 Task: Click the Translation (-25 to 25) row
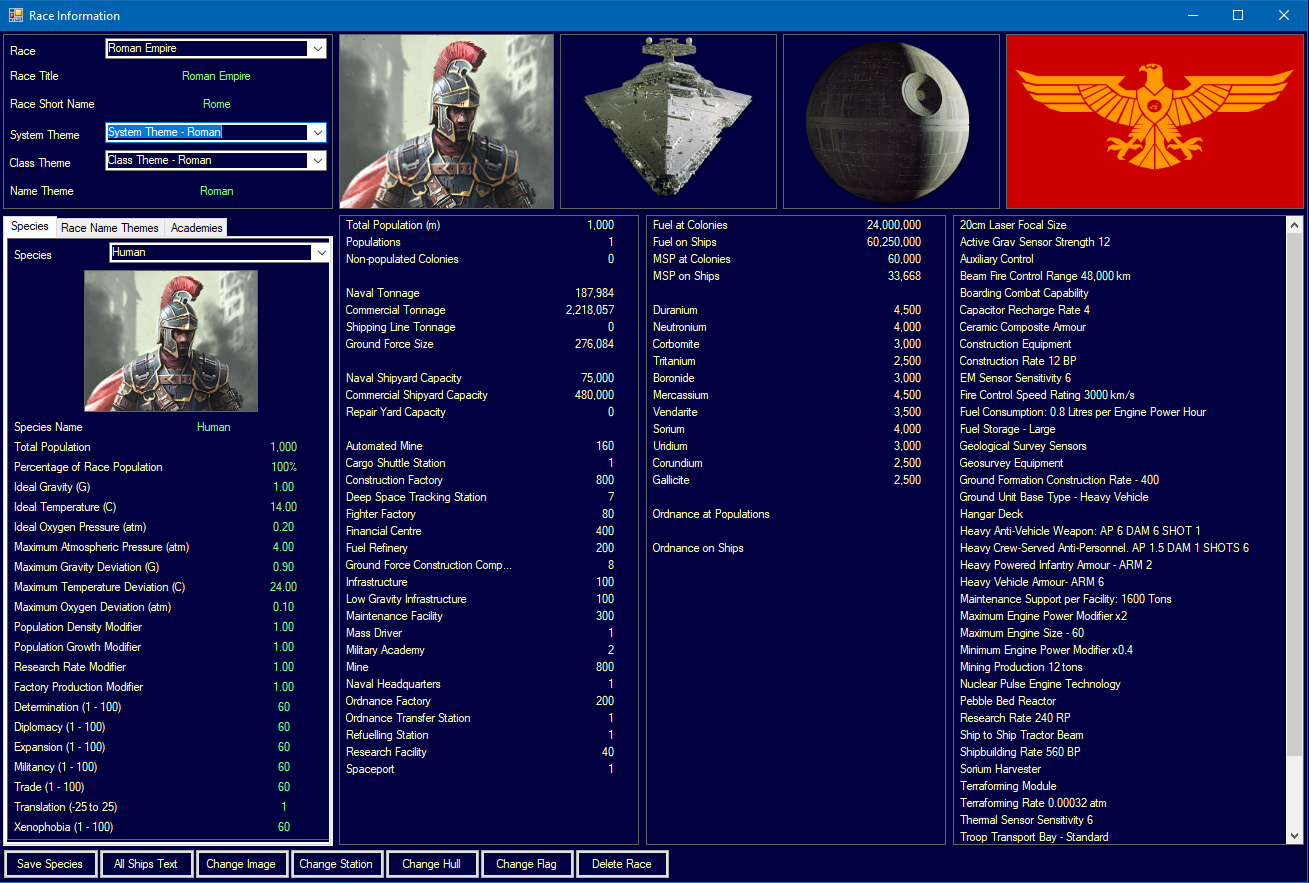168,807
